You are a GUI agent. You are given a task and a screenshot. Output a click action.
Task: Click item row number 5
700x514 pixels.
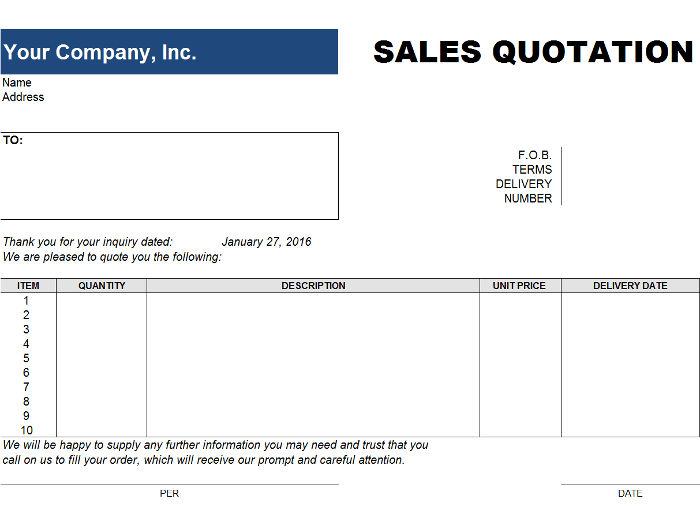(x=26, y=358)
